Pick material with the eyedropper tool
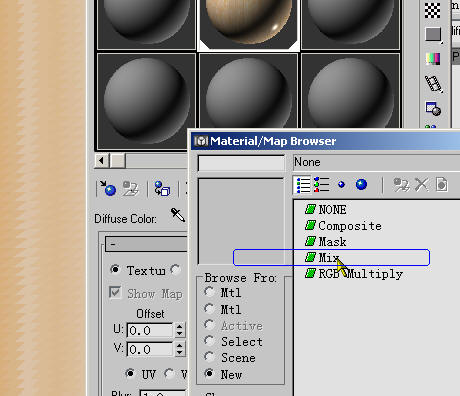 coord(178,215)
